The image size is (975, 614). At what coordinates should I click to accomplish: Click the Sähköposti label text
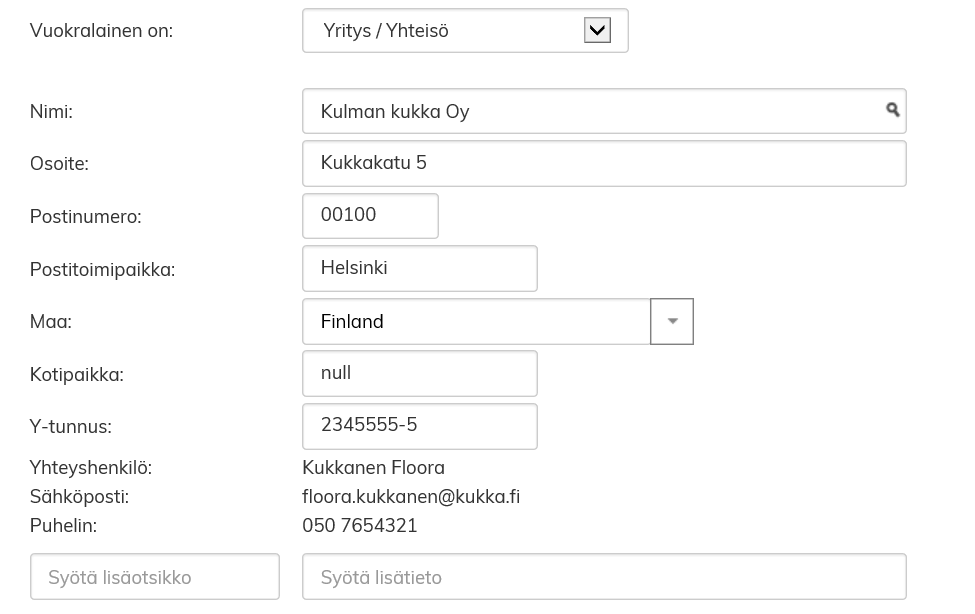(79, 497)
